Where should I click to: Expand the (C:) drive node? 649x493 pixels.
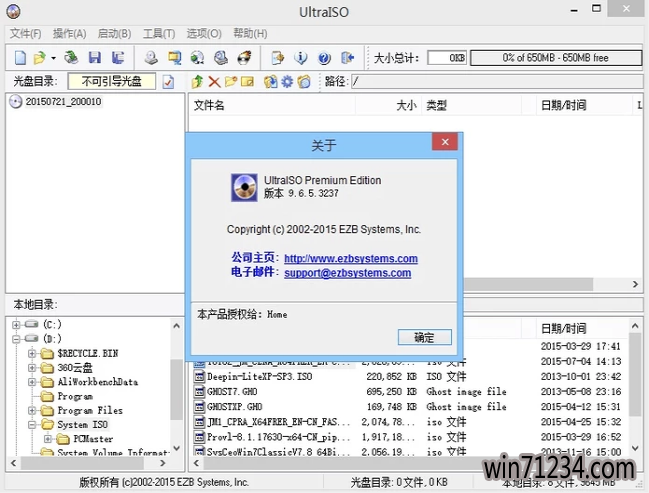click(16, 325)
